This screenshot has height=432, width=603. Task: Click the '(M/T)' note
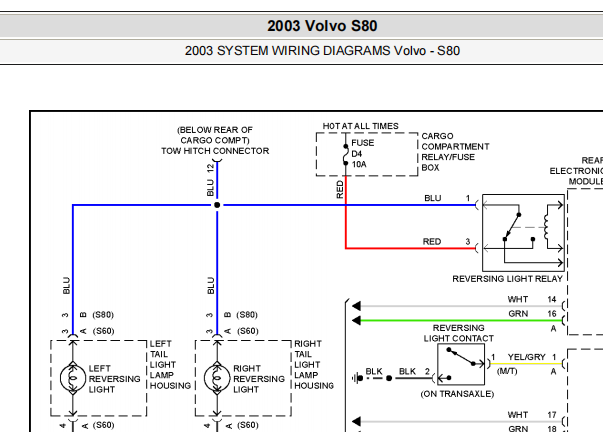(507, 371)
